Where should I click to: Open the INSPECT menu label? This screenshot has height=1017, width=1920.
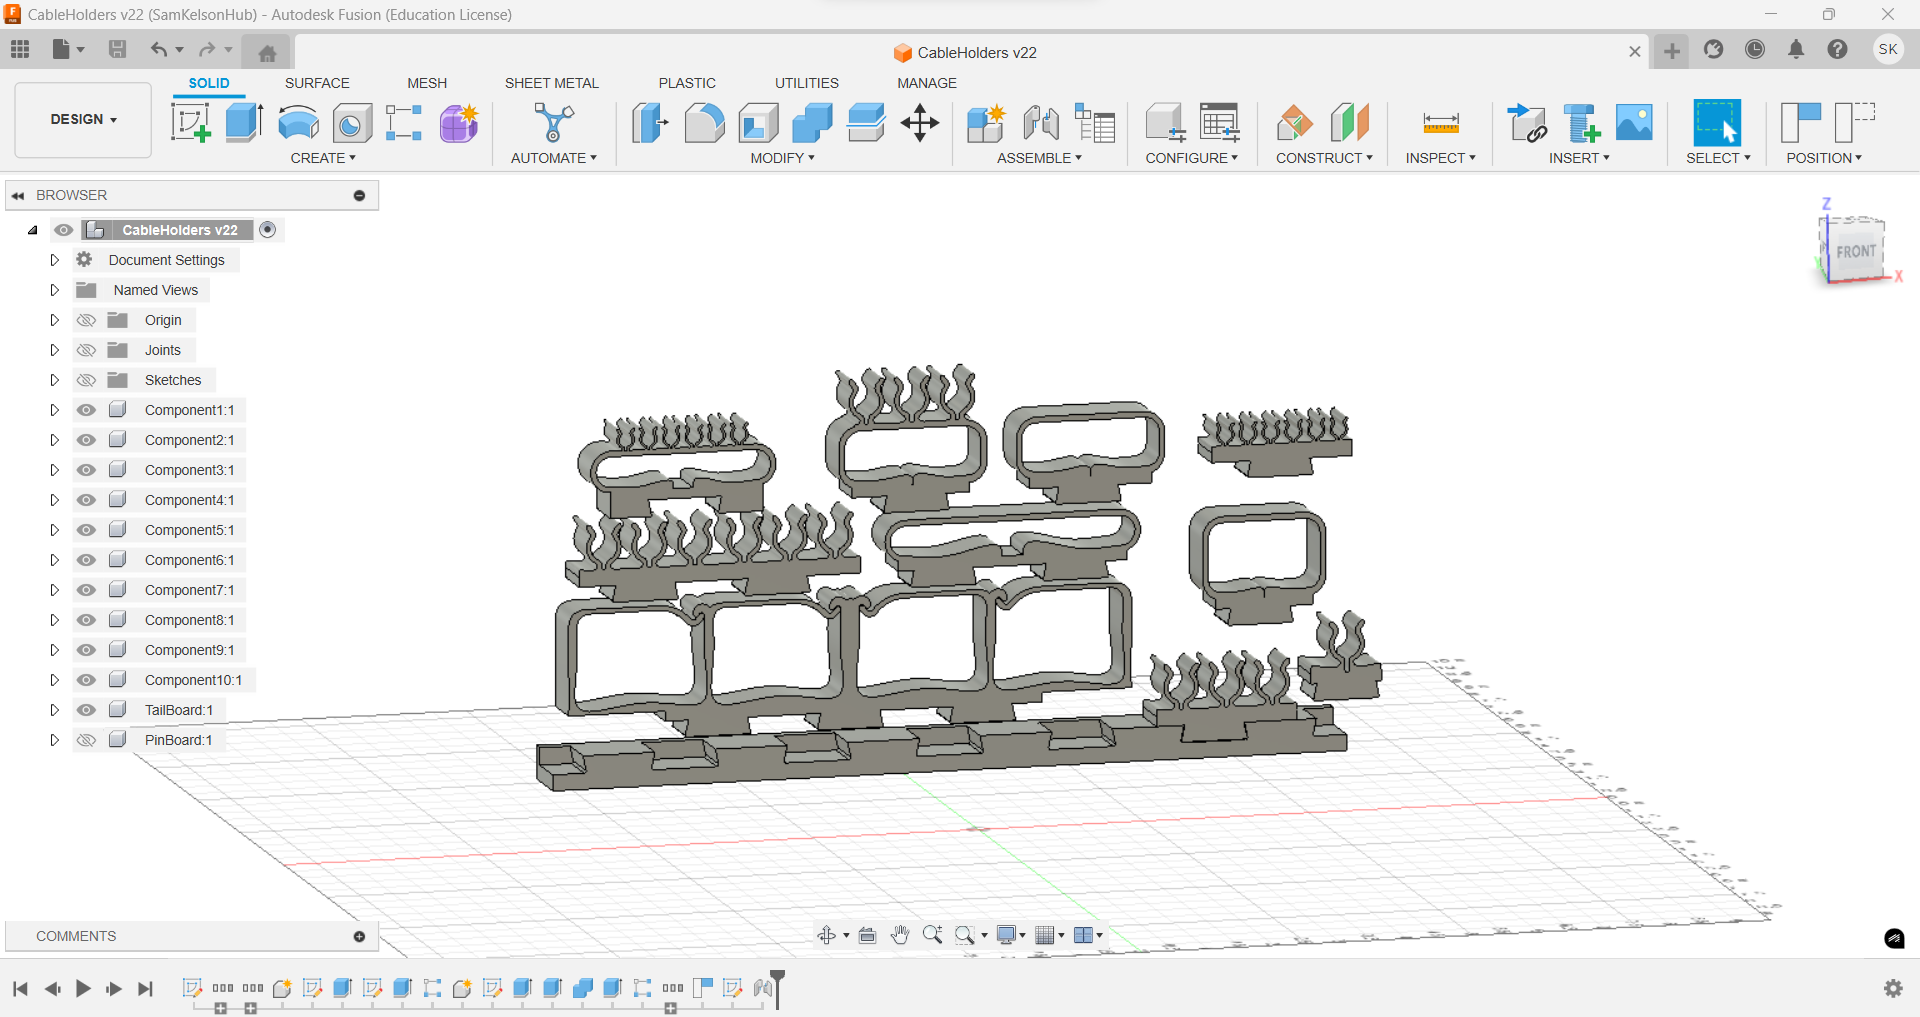click(1440, 158)
